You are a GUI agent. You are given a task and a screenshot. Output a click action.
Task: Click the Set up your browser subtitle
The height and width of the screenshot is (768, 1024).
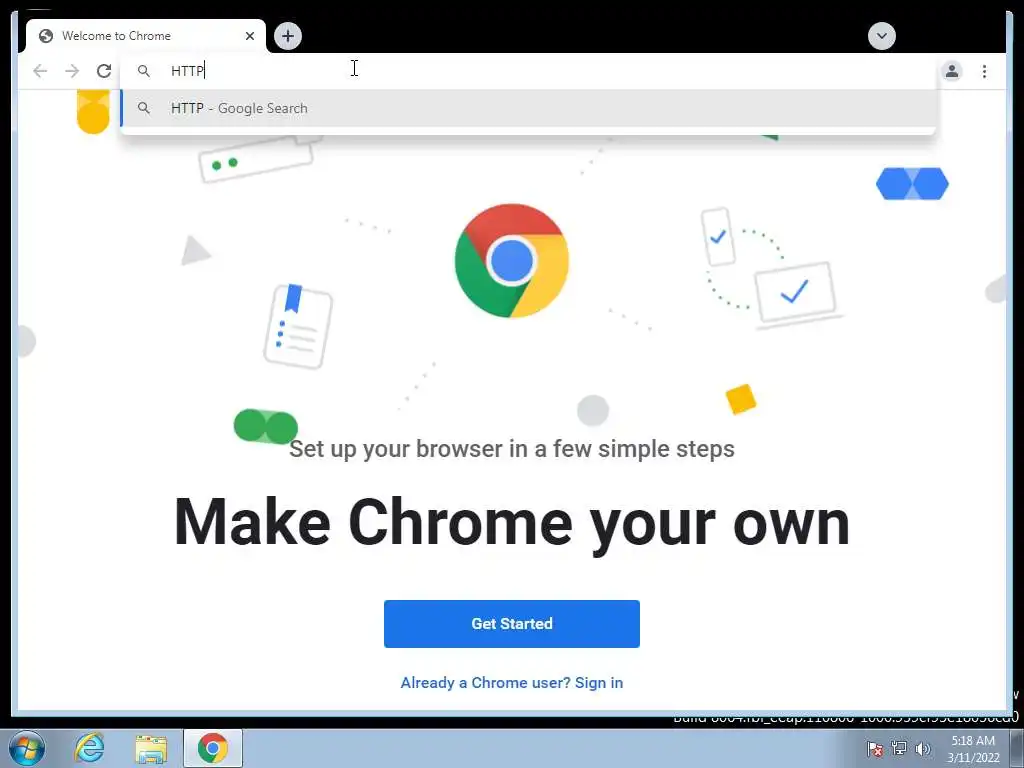[512, 449]
